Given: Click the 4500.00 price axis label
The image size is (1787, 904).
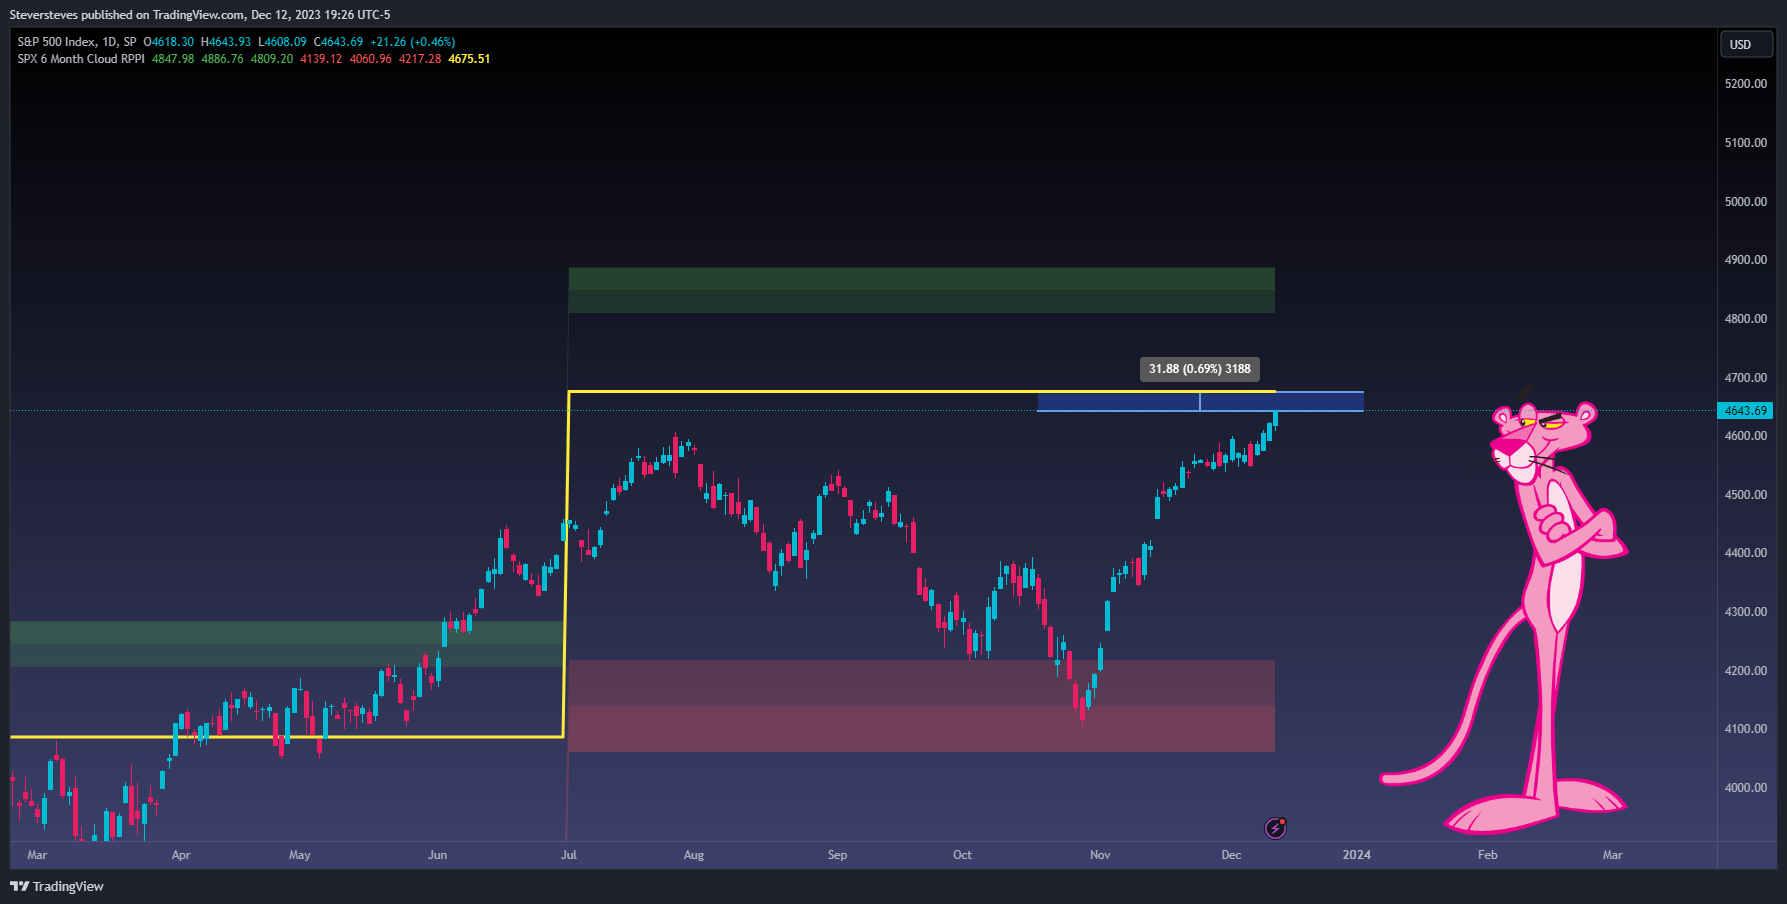Looking at the screenshot, I should [1745, 495].
